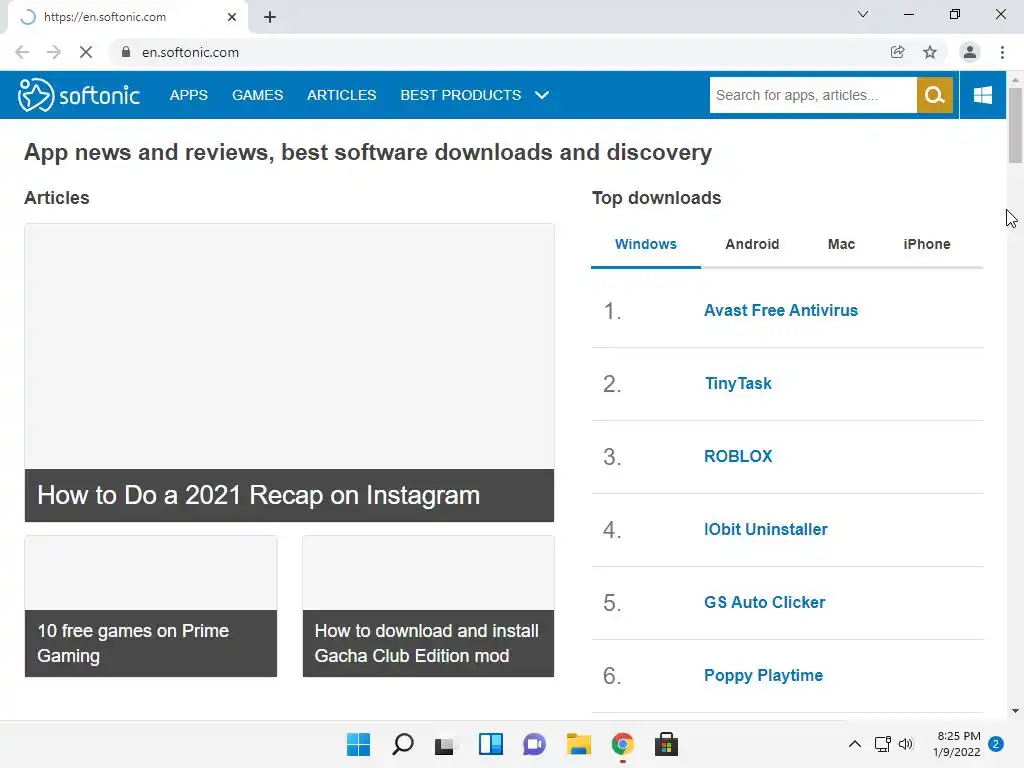Bookmark this page with the star
The image size is (1024, 768).
930,52
